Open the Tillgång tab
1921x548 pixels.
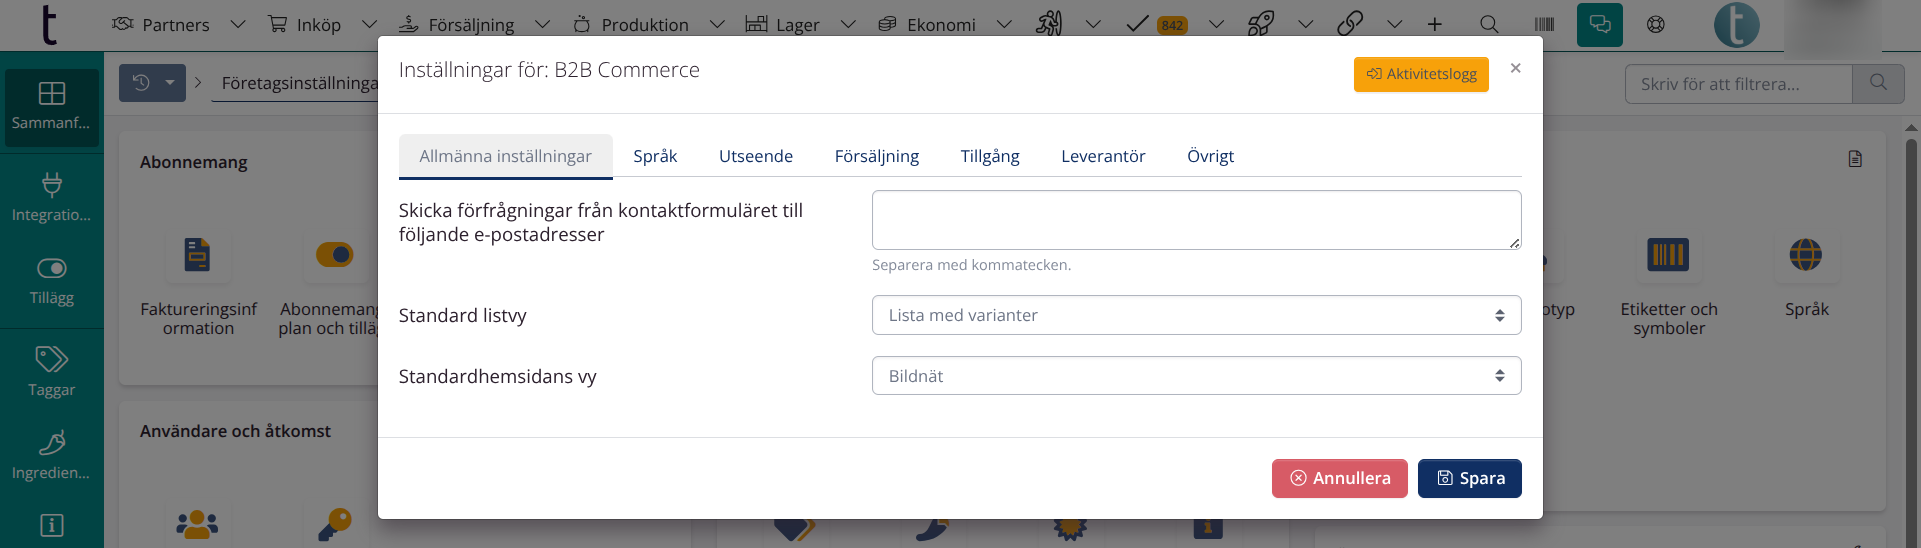(x=990, y=156)
